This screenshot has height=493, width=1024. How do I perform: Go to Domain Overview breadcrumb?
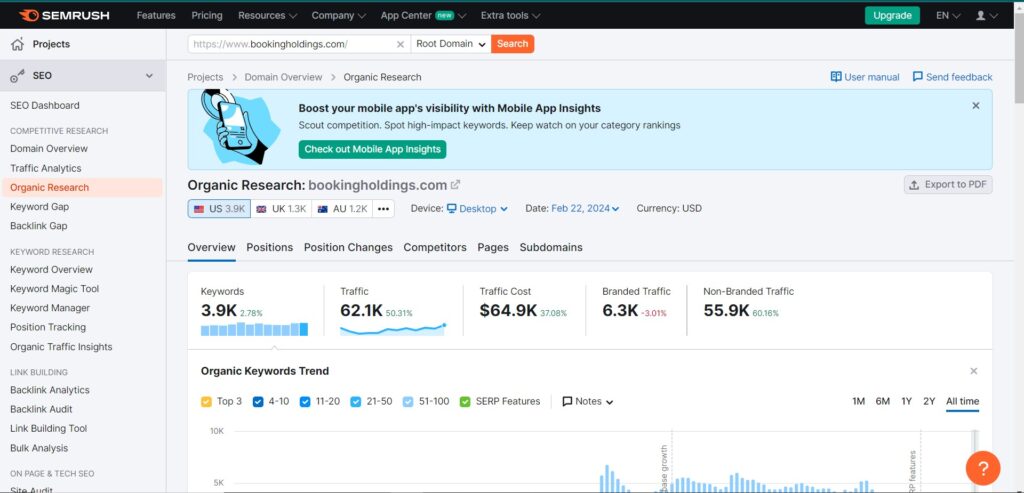[283, 77]
